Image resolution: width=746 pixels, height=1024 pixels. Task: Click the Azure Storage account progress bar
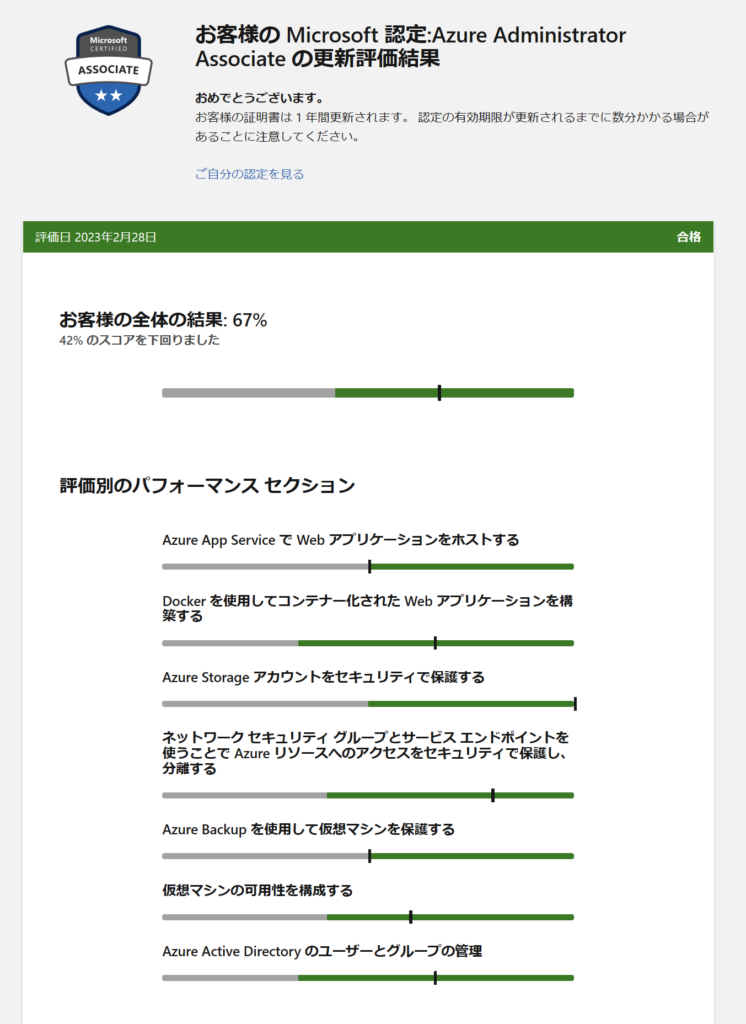[369, 703]
